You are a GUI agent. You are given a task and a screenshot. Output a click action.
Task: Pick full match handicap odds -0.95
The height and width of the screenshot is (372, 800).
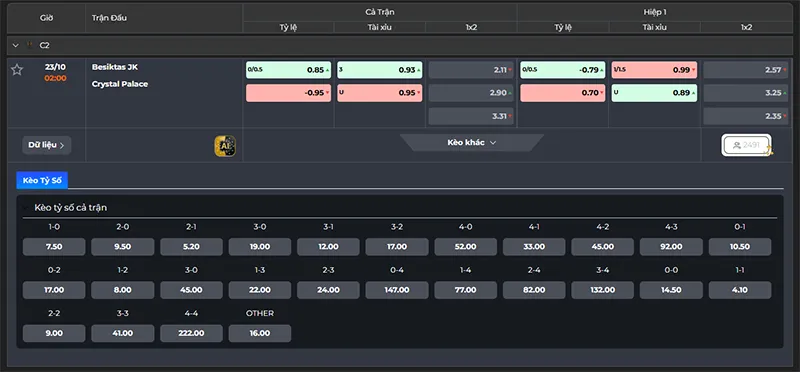pyautogui.click(x=288, y=93)
